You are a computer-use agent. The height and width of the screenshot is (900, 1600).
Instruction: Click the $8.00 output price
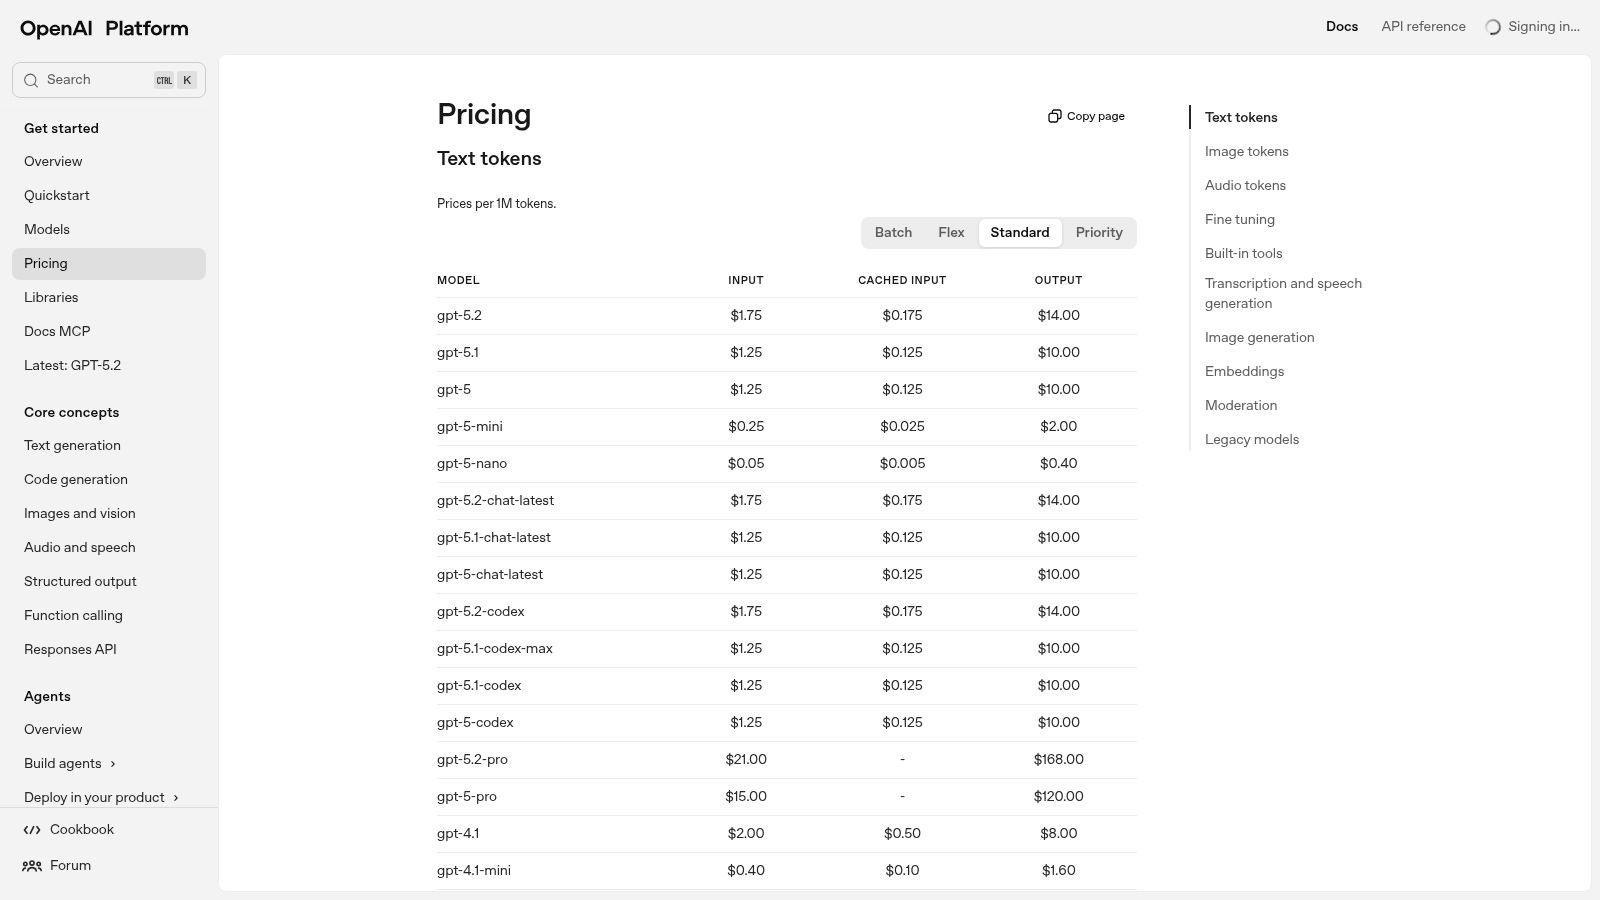[x=1058, y=834]
